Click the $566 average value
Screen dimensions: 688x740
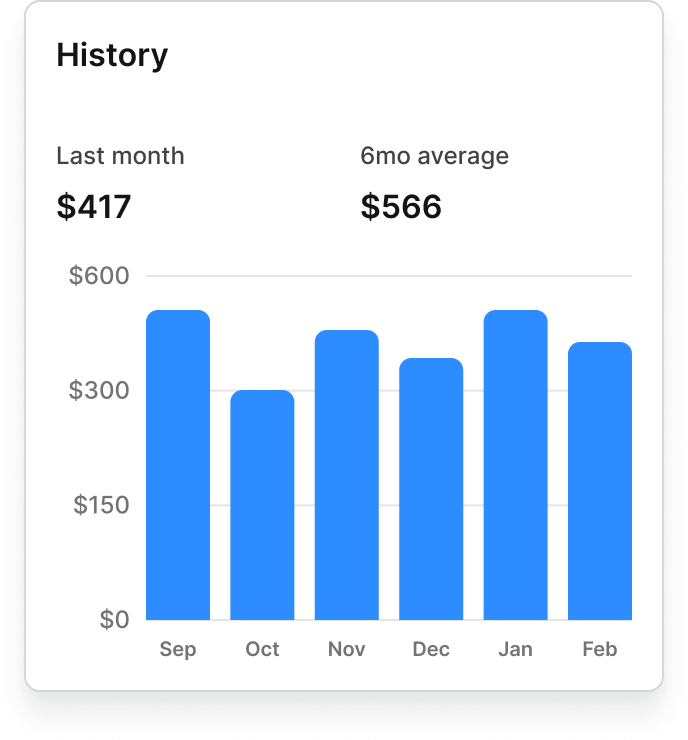click(x=401, y=207)
